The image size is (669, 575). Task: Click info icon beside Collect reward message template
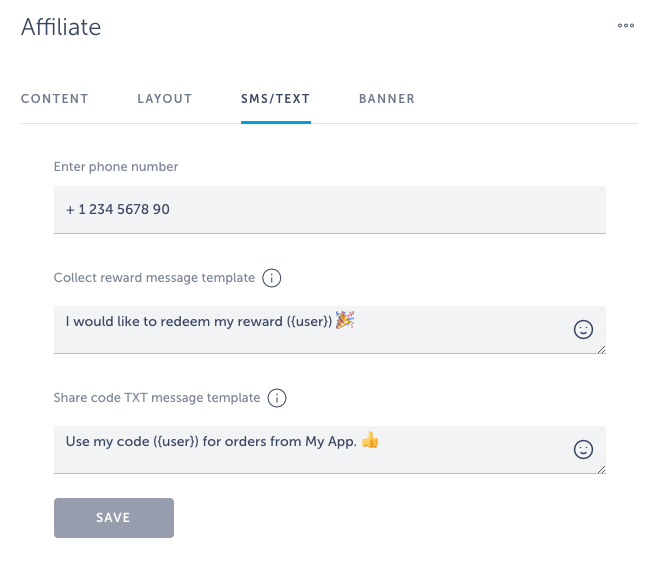pyautogui.click(x=271, y=278)
